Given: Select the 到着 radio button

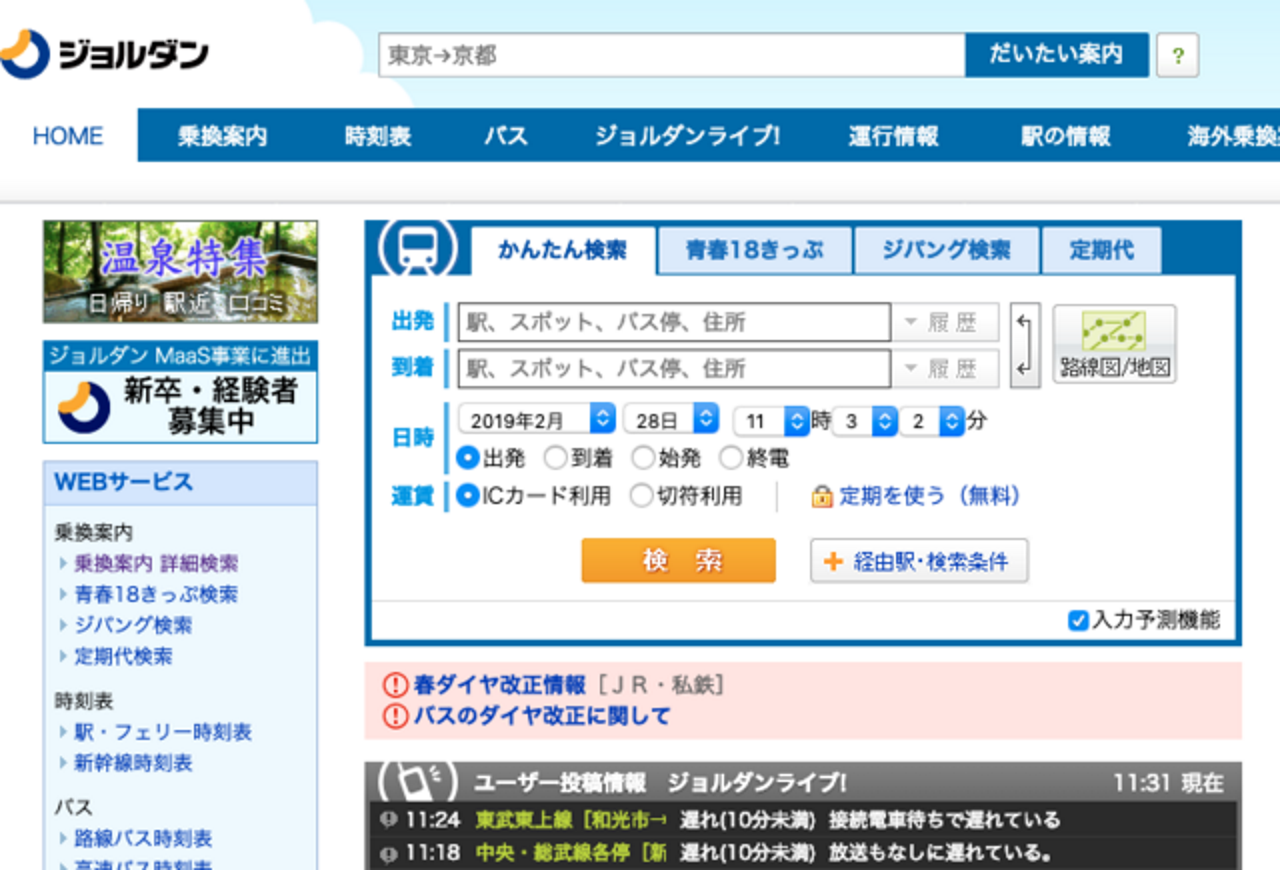Looking at the screenshot, I should (554, 458).
